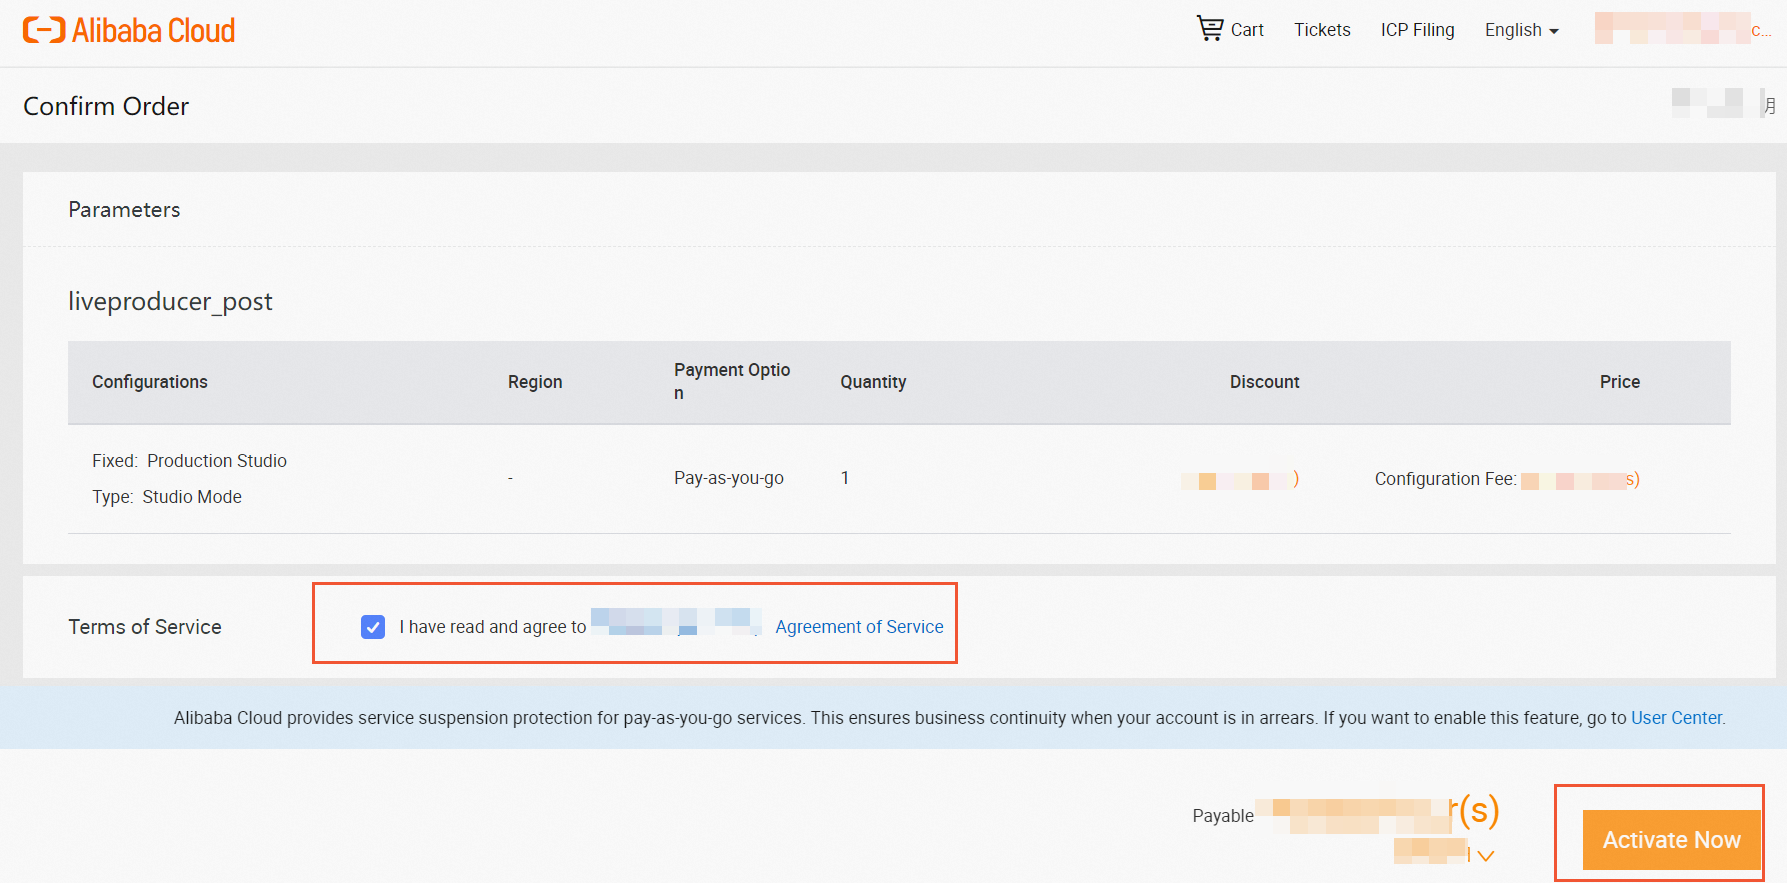Click the shopping cart icon
Image resolution: width=1787 pixels, height=883 pixels.
click(x=1210, y=28)
